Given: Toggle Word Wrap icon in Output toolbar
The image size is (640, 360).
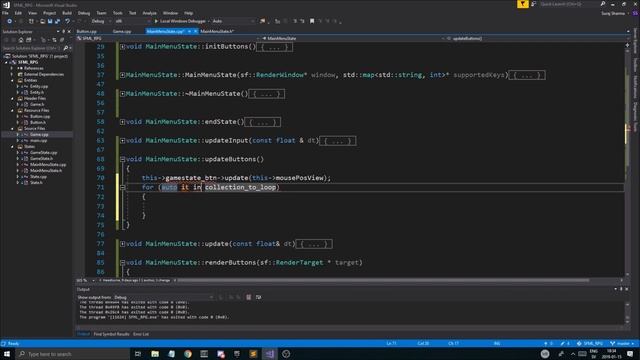Looking at the screenshot, I should (x=258, y=298).
